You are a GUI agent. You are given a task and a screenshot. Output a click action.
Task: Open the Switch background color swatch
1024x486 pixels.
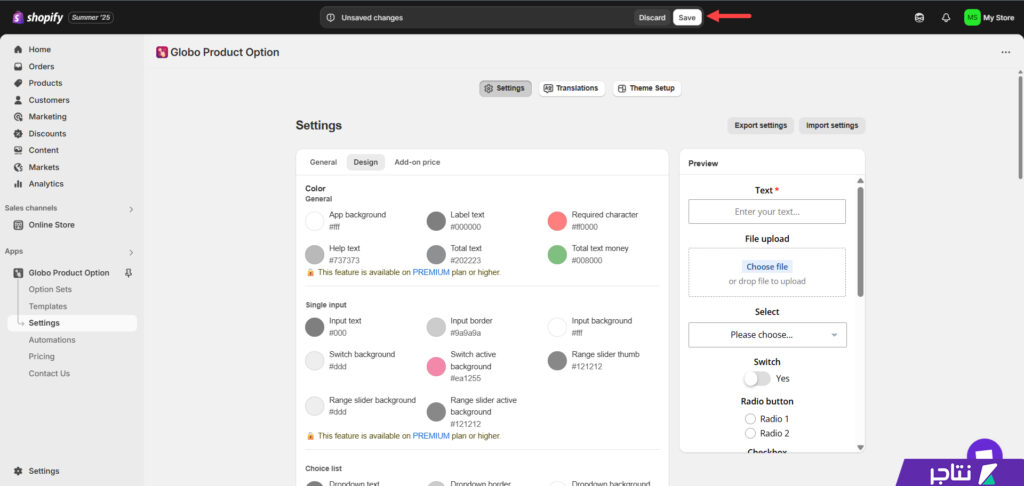[315, 361]
